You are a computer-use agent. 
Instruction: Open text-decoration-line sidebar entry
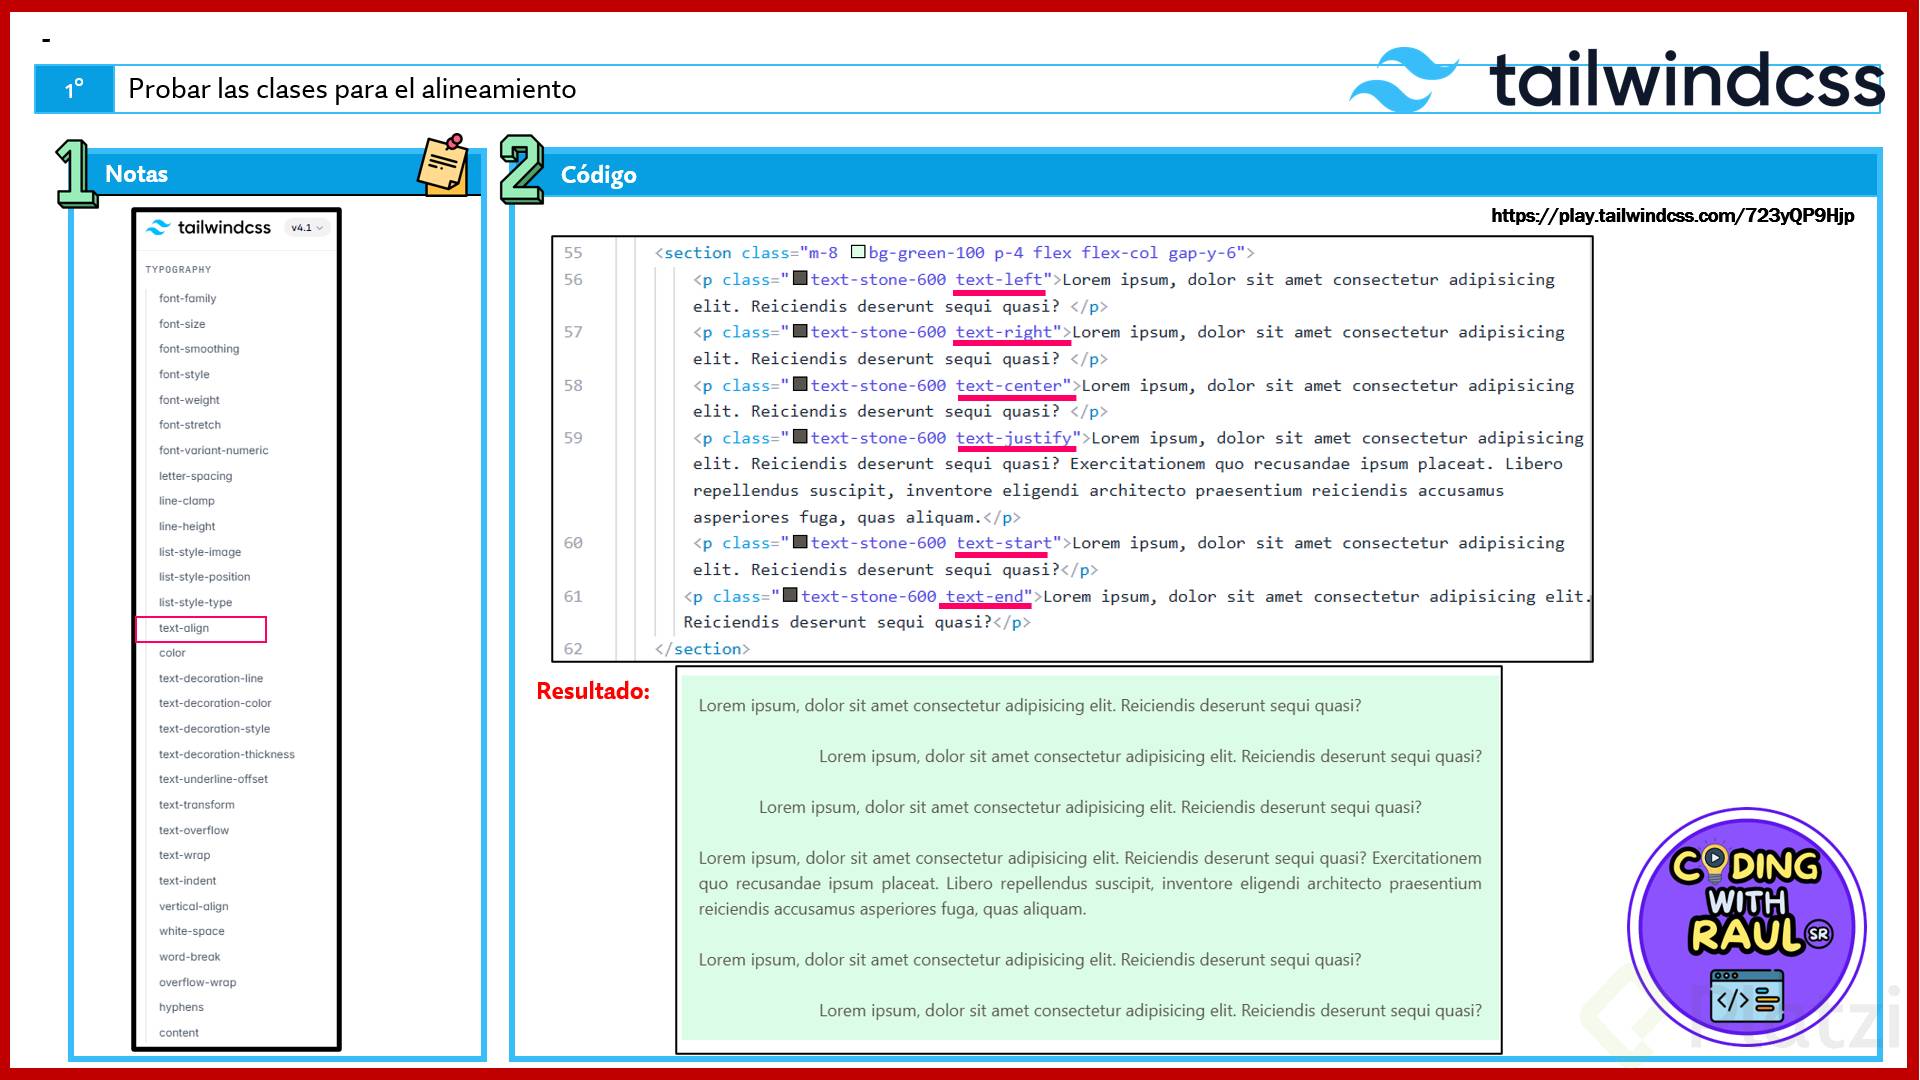coord(211,678)
